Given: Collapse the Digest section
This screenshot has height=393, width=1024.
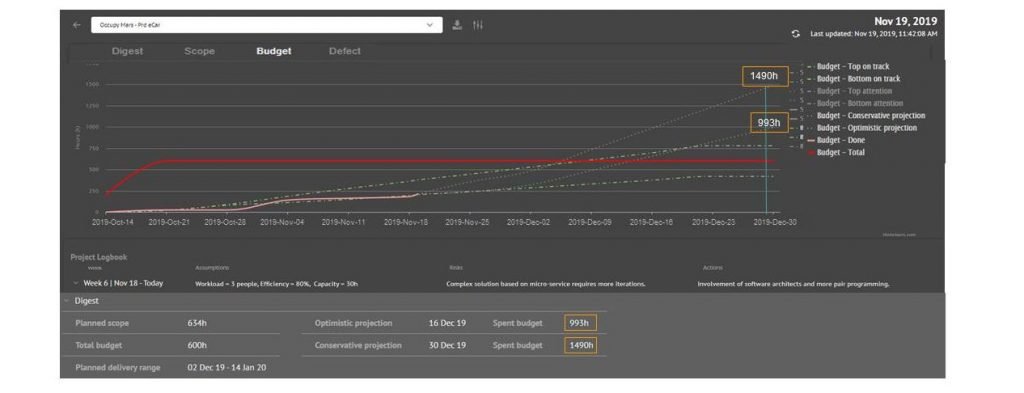Looking at the screenshot, I should [66, 301].
